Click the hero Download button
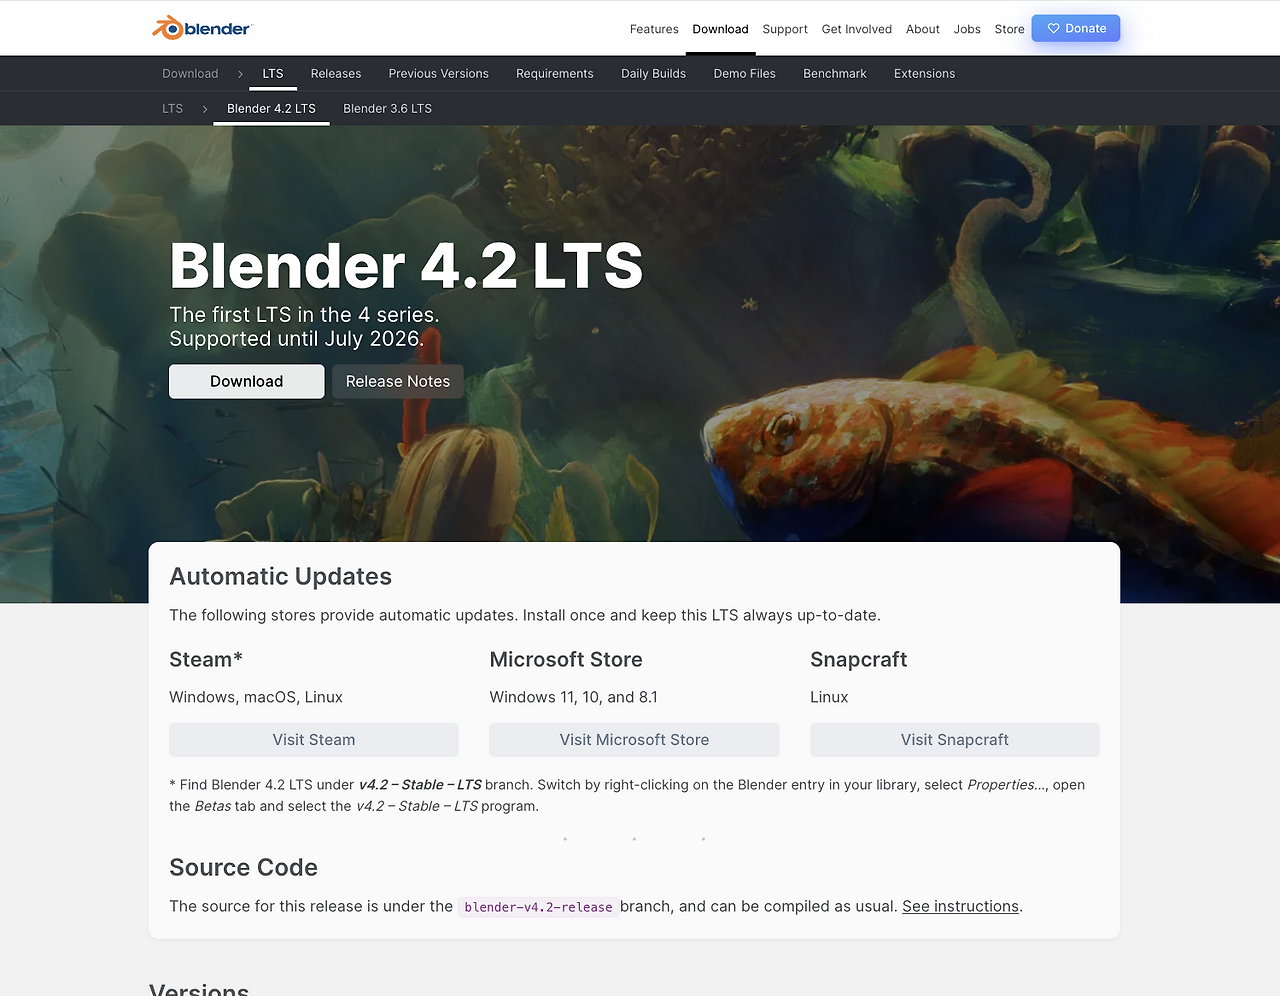 [x=247, y=381]
